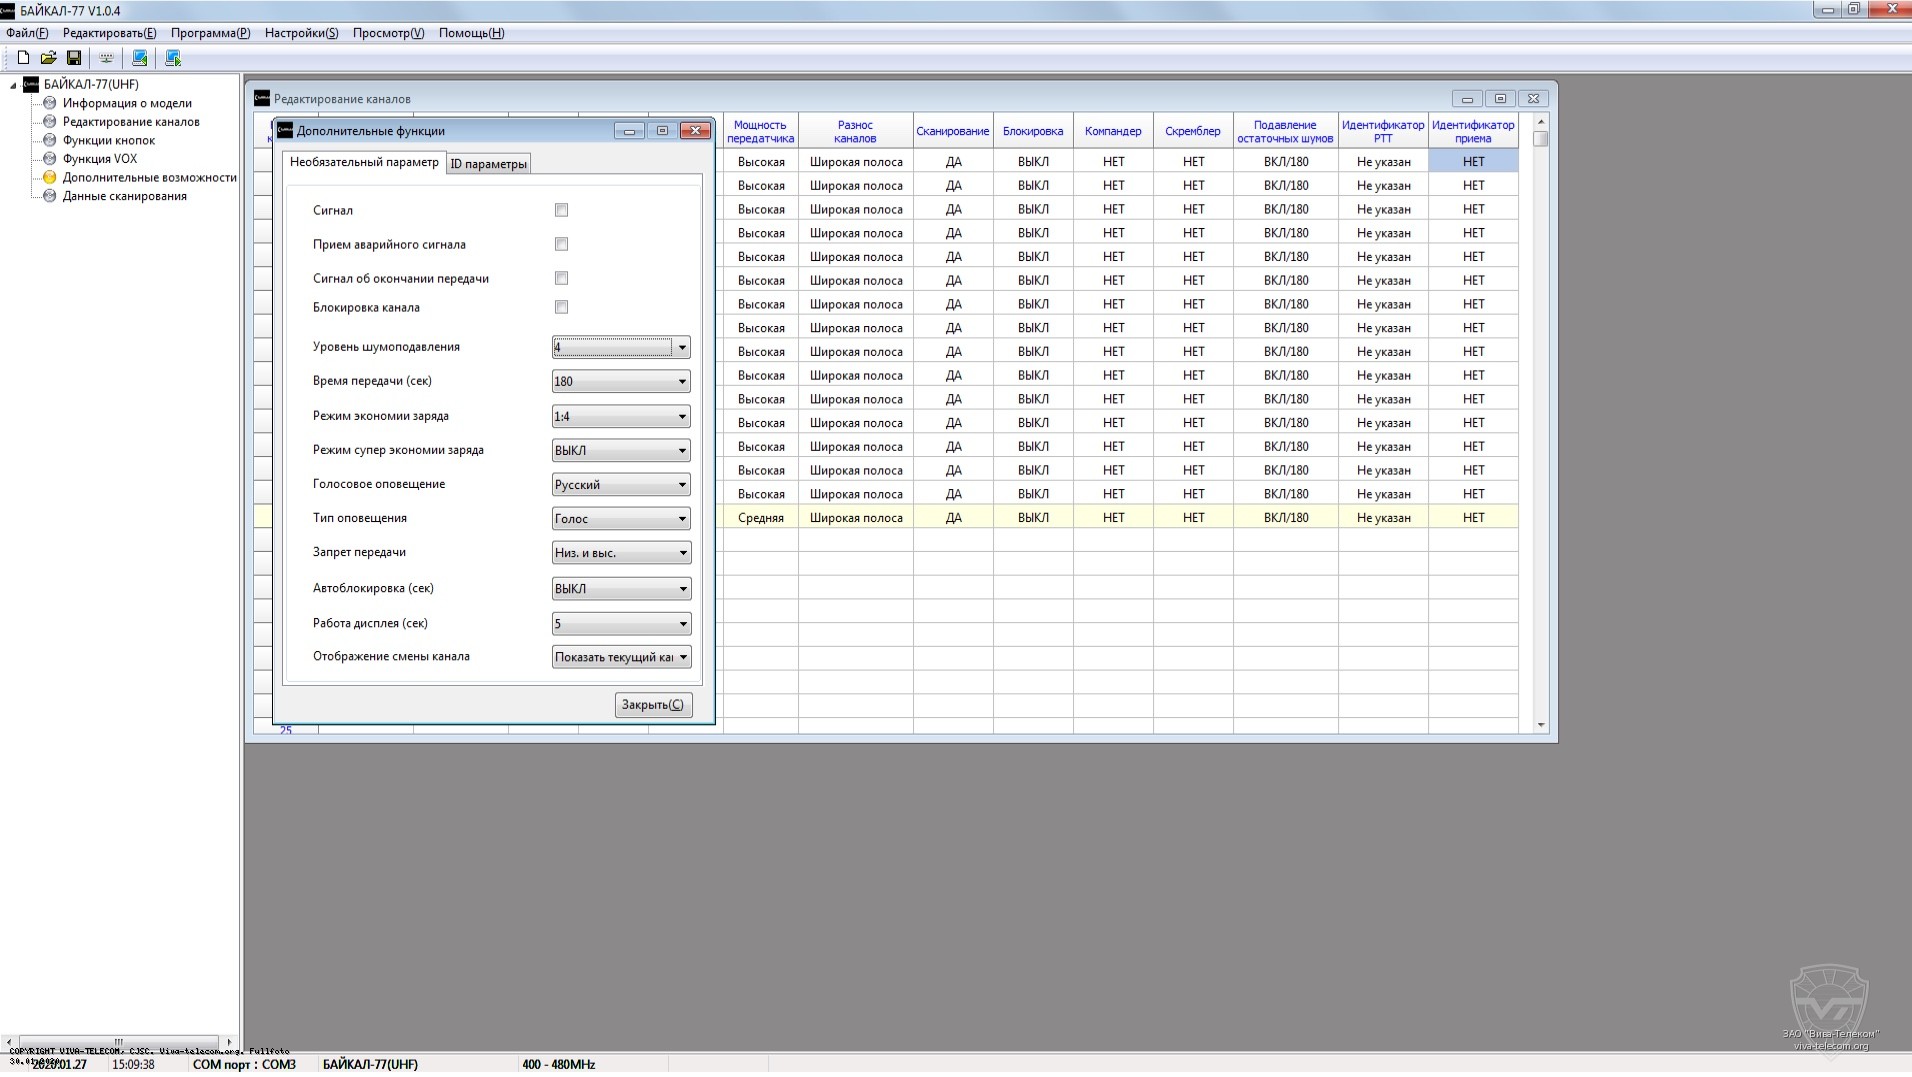Click the Мощность передатчика column header
This screenshot has width=1912, height=1077.
click(x=760, y=132)
